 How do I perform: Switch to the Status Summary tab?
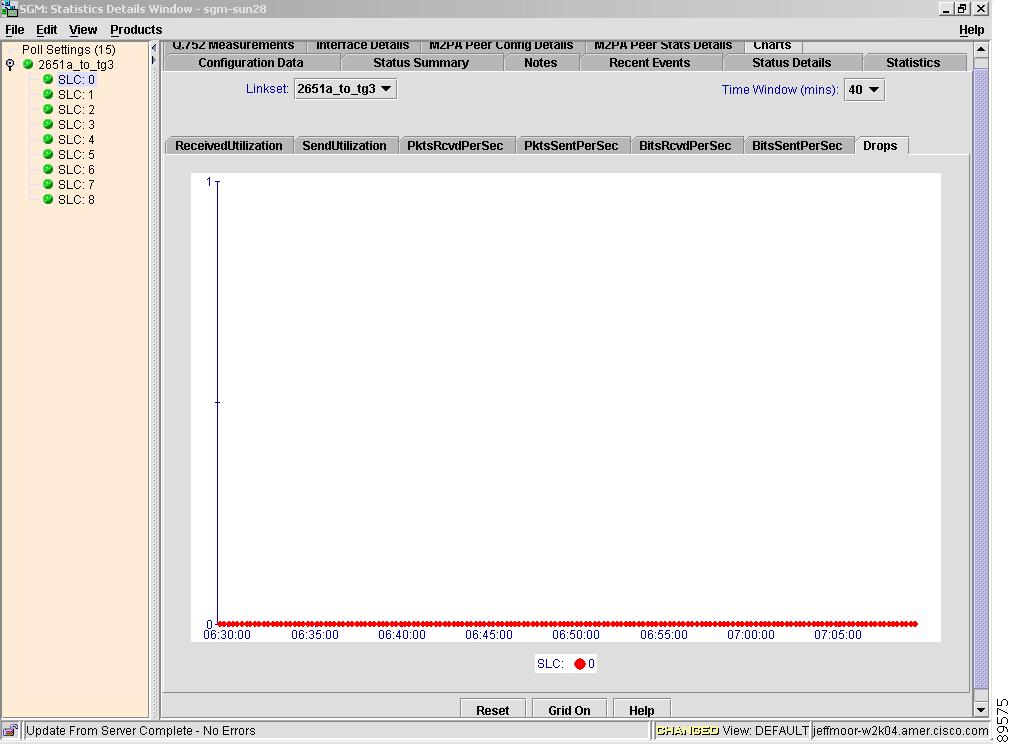[x=421, y=63]
